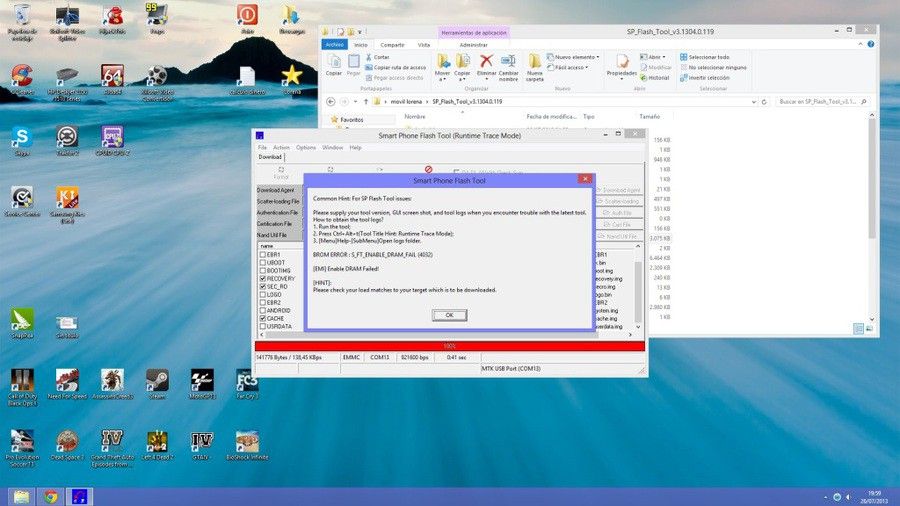Click Copiar ruta de acceso
Image resolution: width=900 pixels, height=506 pixels.
coord(395,68)
